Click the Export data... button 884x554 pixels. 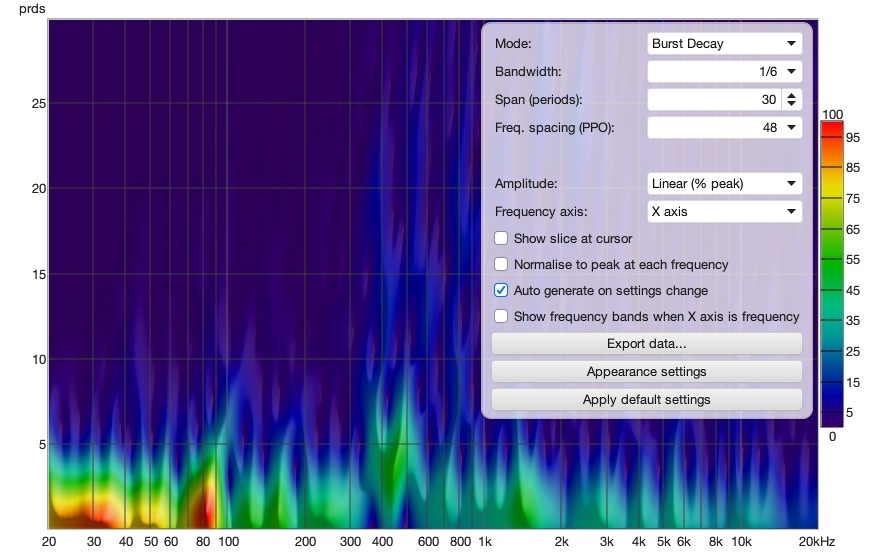click(x=647, y=344)
